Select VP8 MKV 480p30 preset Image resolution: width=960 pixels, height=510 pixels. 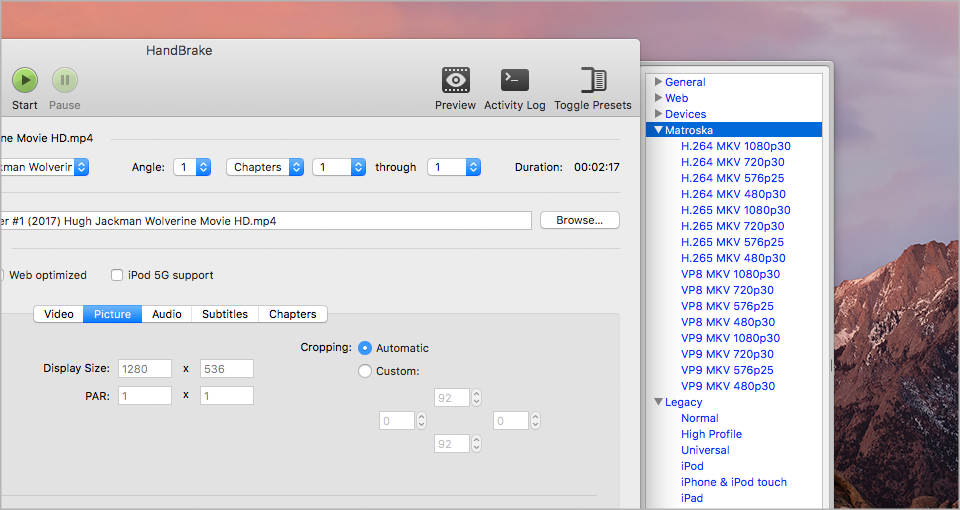[x=728, y=322]
